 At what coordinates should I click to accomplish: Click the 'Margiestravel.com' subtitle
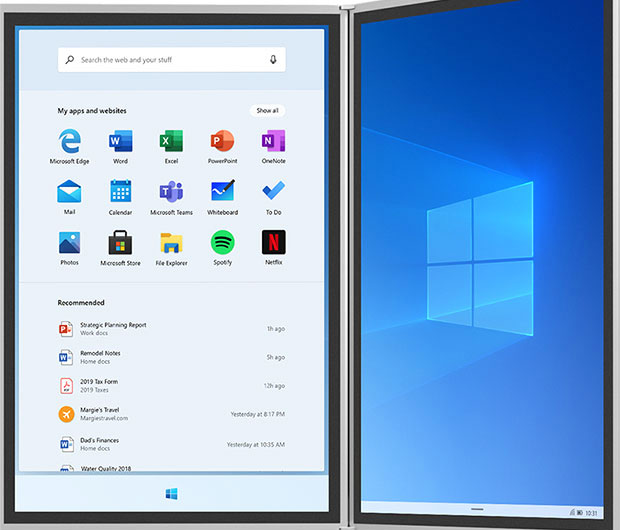tap(104, 418)
